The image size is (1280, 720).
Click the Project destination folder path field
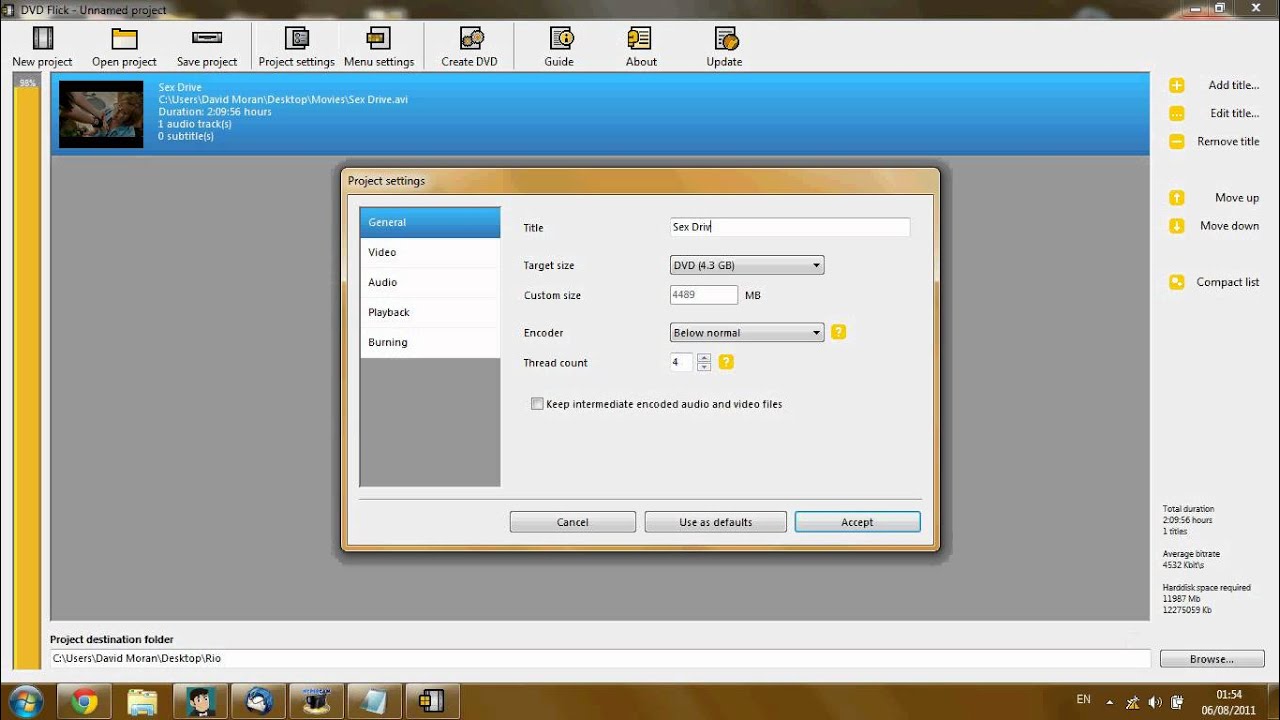600,659
